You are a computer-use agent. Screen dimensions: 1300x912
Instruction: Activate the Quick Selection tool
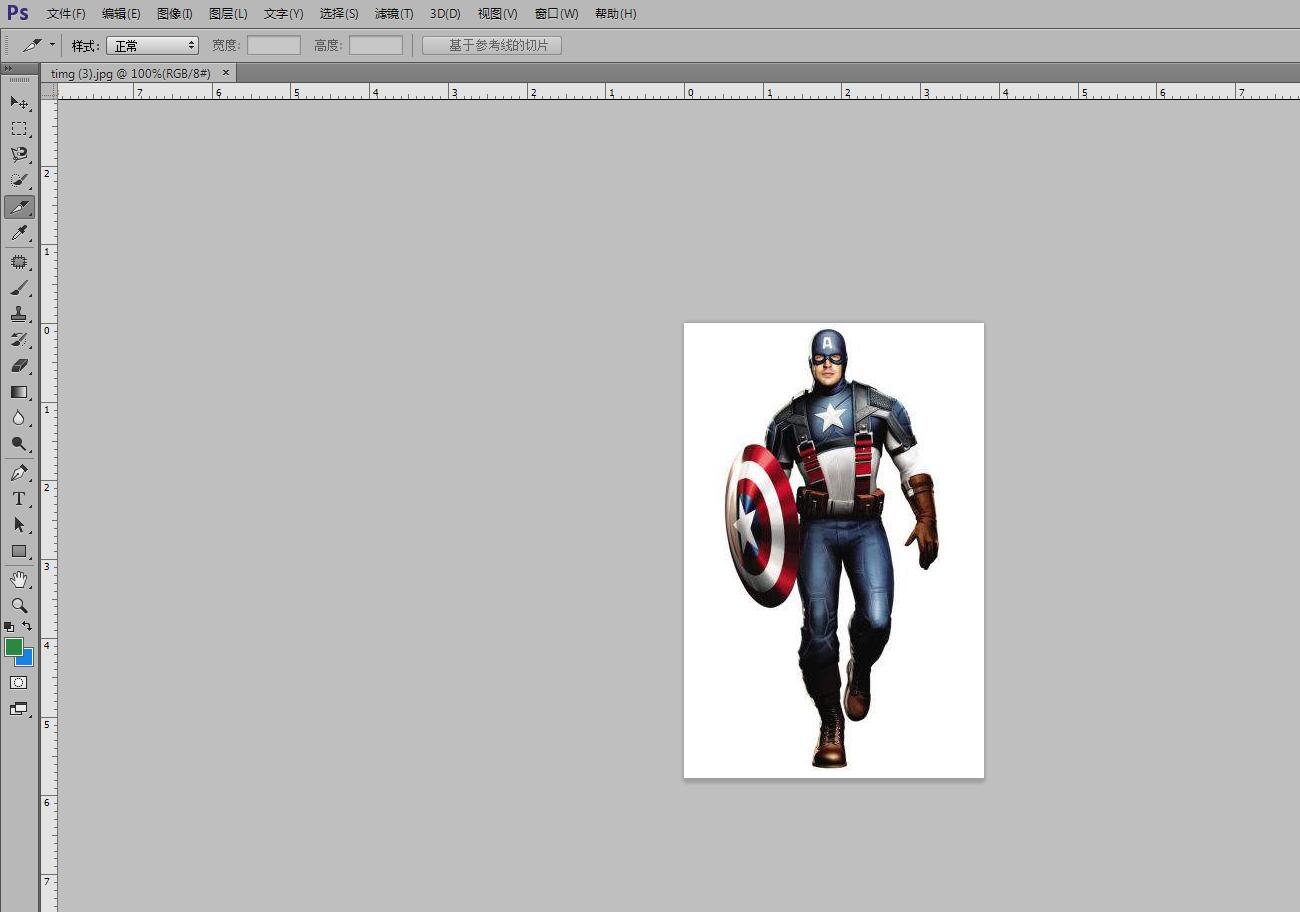(19, 180)
